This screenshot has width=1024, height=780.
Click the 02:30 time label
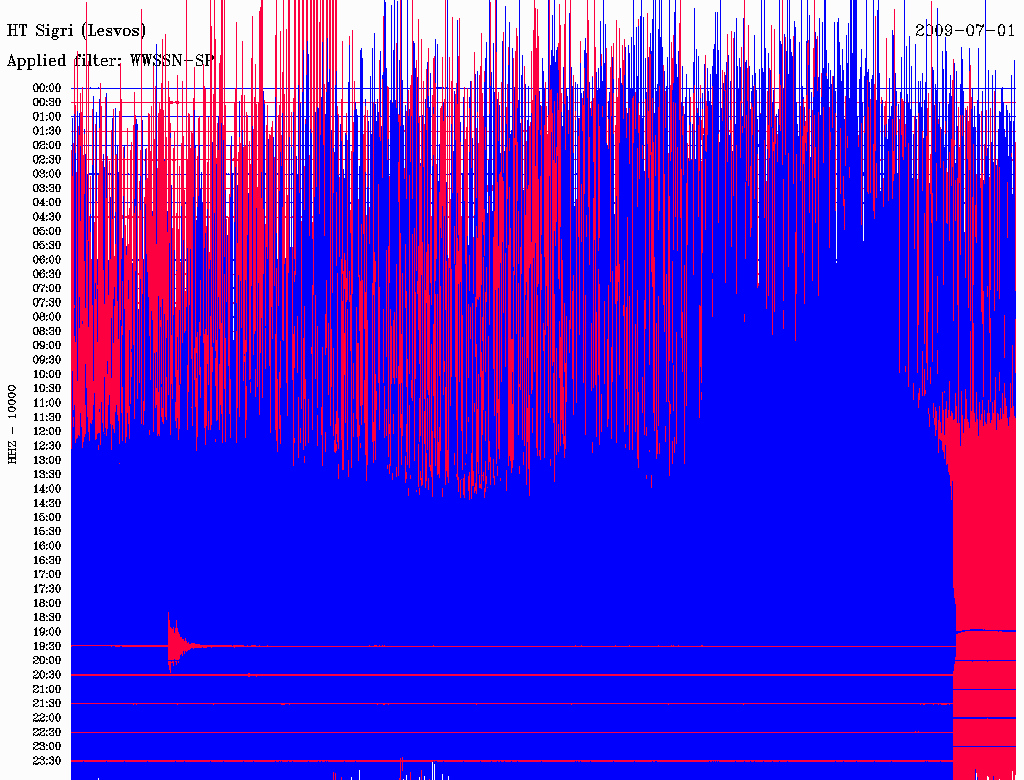tap(47, 159)
